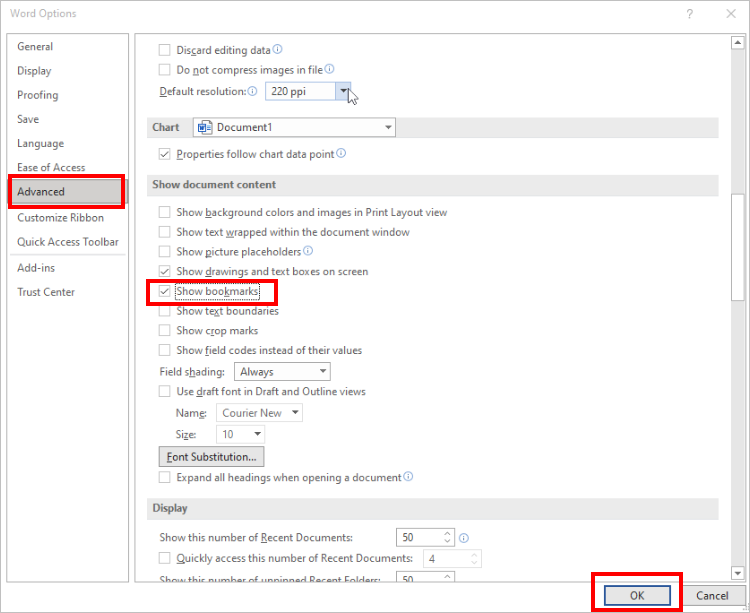Click info icon next to Recent Documents number
The width and height of the screenshot is (750, 613).
point(463,538)
